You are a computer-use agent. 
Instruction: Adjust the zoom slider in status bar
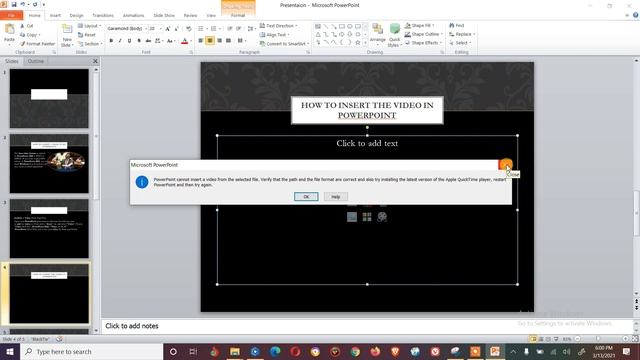(x=598, y=339)
